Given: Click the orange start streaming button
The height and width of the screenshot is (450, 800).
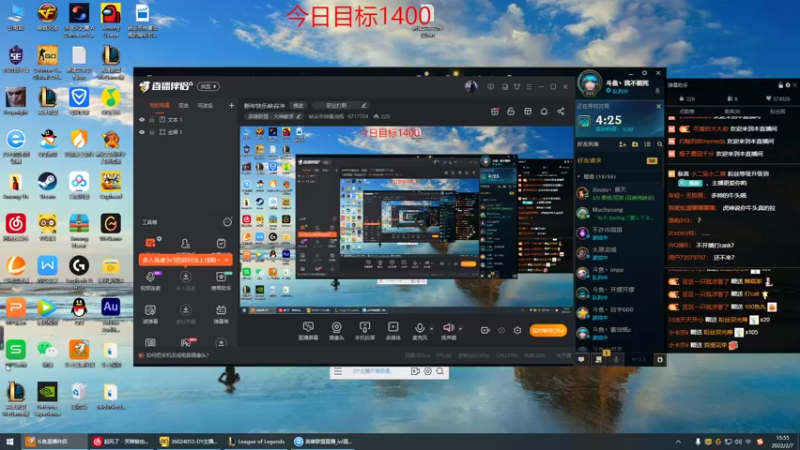Looking at the screenshot, I should [548, 331].
